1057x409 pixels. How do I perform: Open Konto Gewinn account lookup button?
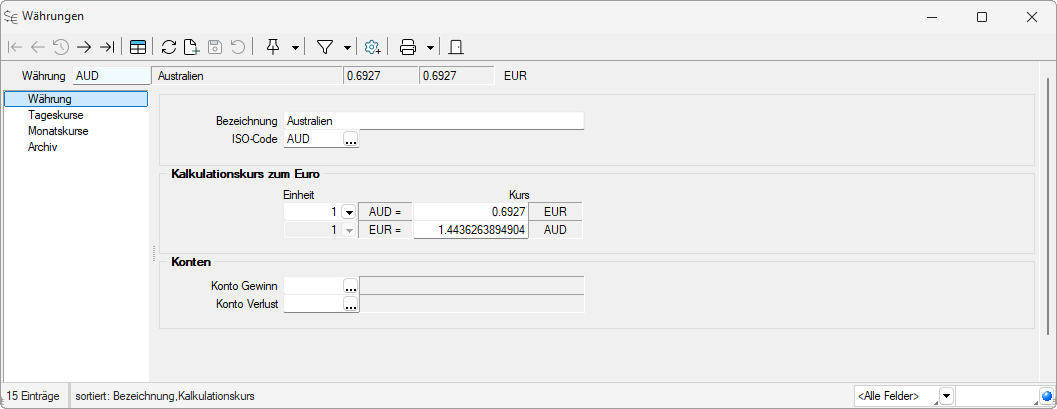point(350,286)
